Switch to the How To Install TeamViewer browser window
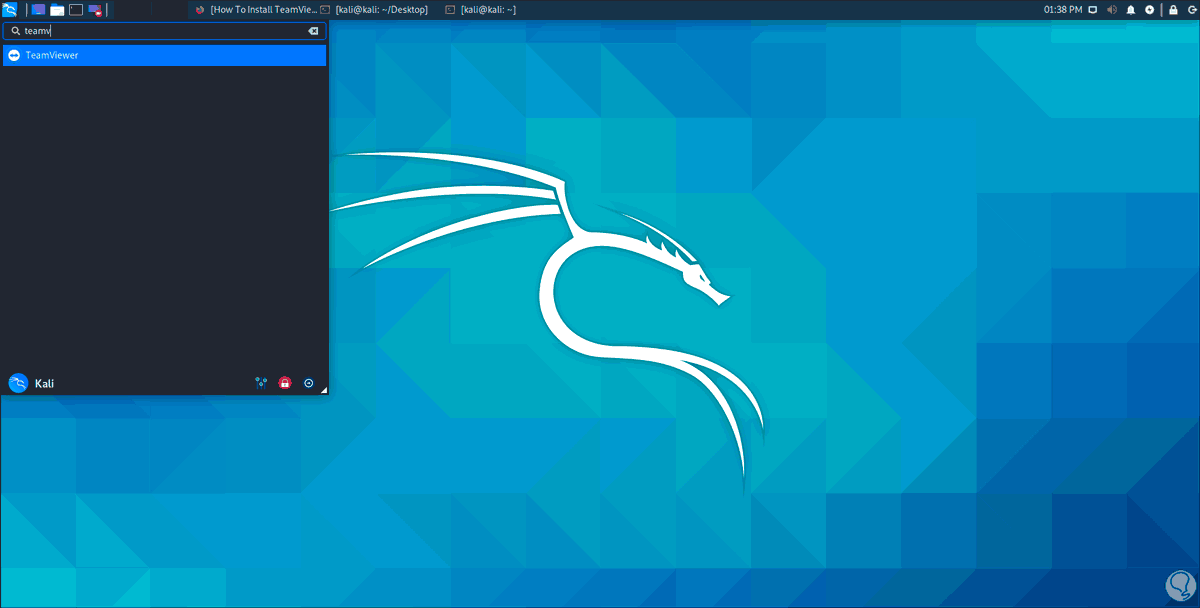This screenshot has height=608, width=1200. [256, 9]
